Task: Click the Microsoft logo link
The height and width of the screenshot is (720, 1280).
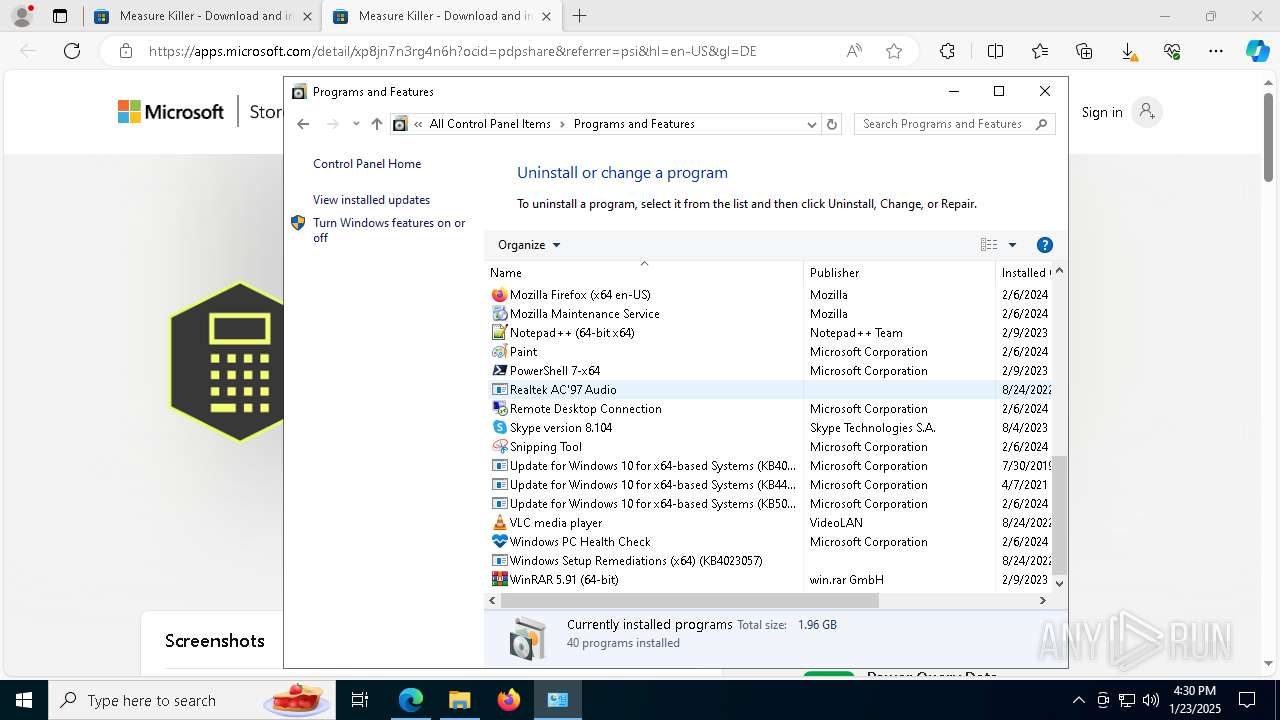Action: (x=171, y=112)
